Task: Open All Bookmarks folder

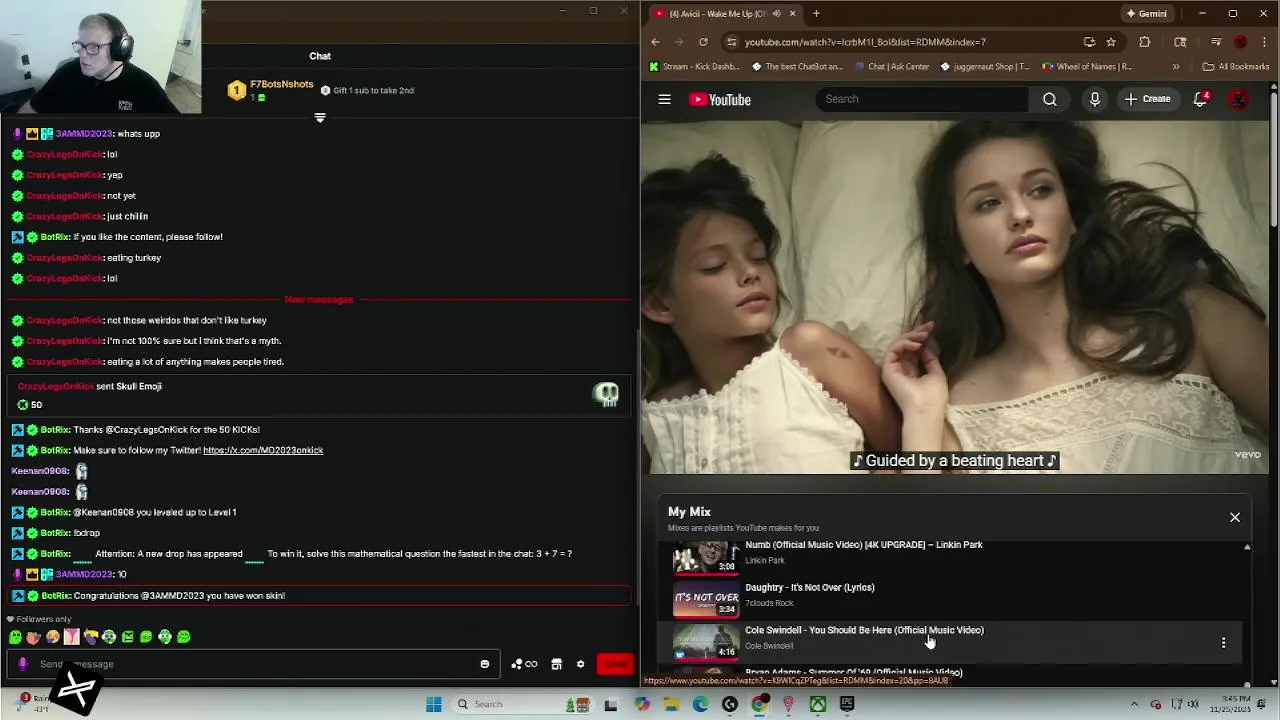Action: [1236, 67]
